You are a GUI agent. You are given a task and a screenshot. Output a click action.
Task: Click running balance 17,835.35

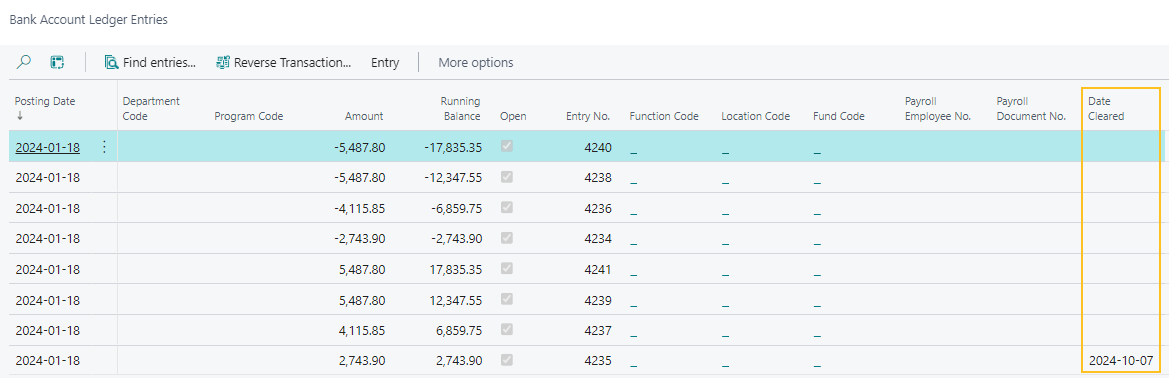click(x=455, y=269)
